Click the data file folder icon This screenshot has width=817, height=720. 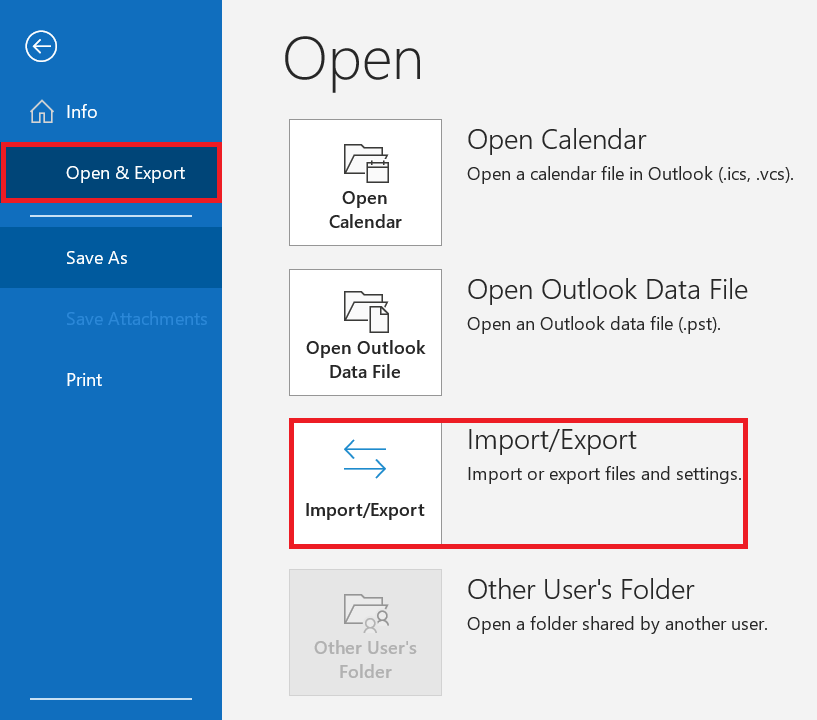click(366, 312)
